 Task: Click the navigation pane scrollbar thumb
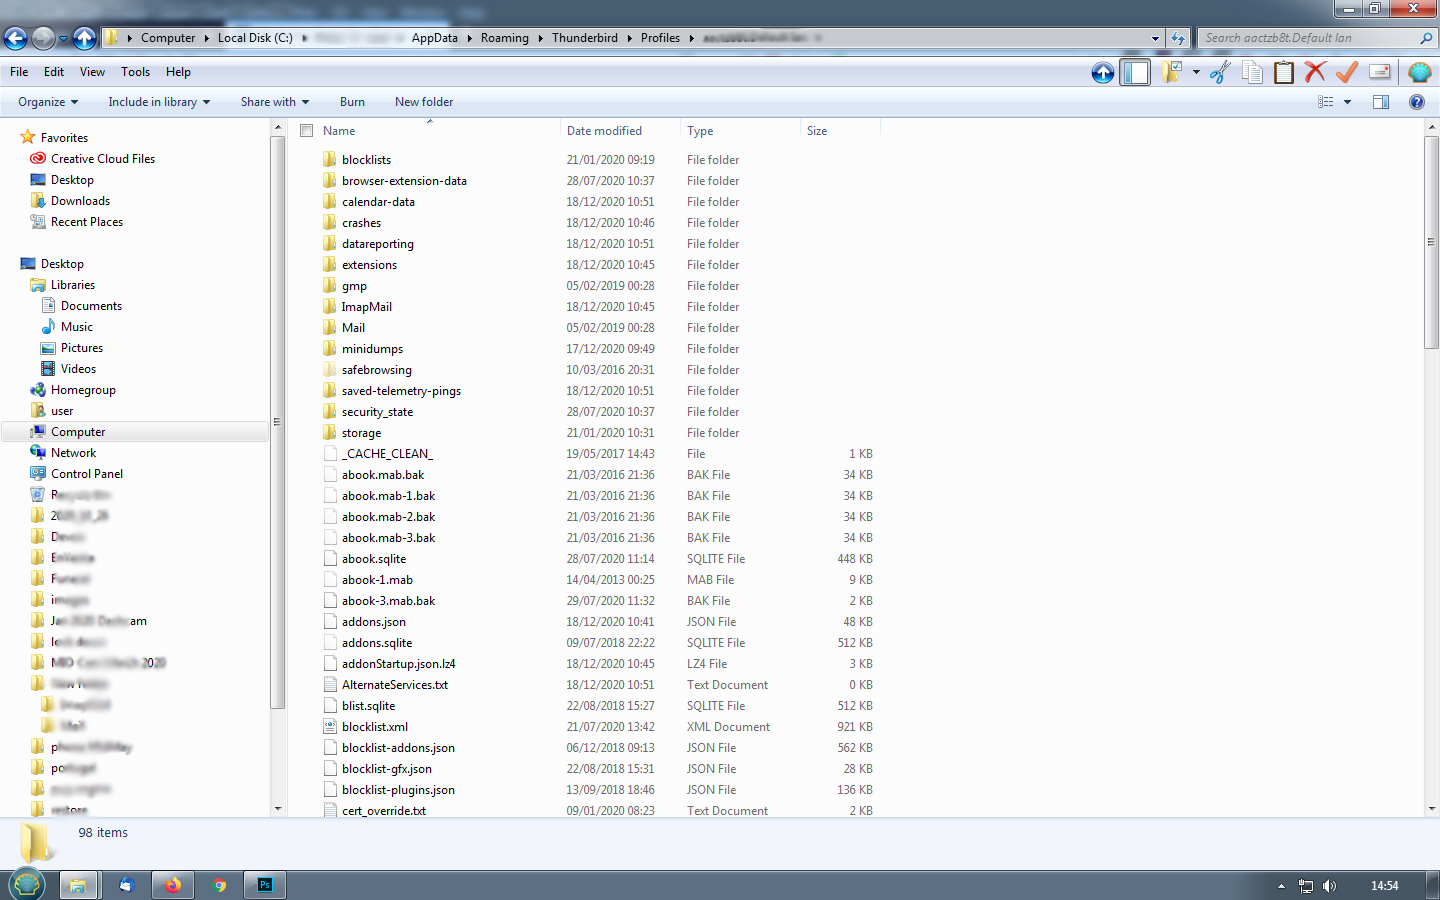click(x=277, y=422)
